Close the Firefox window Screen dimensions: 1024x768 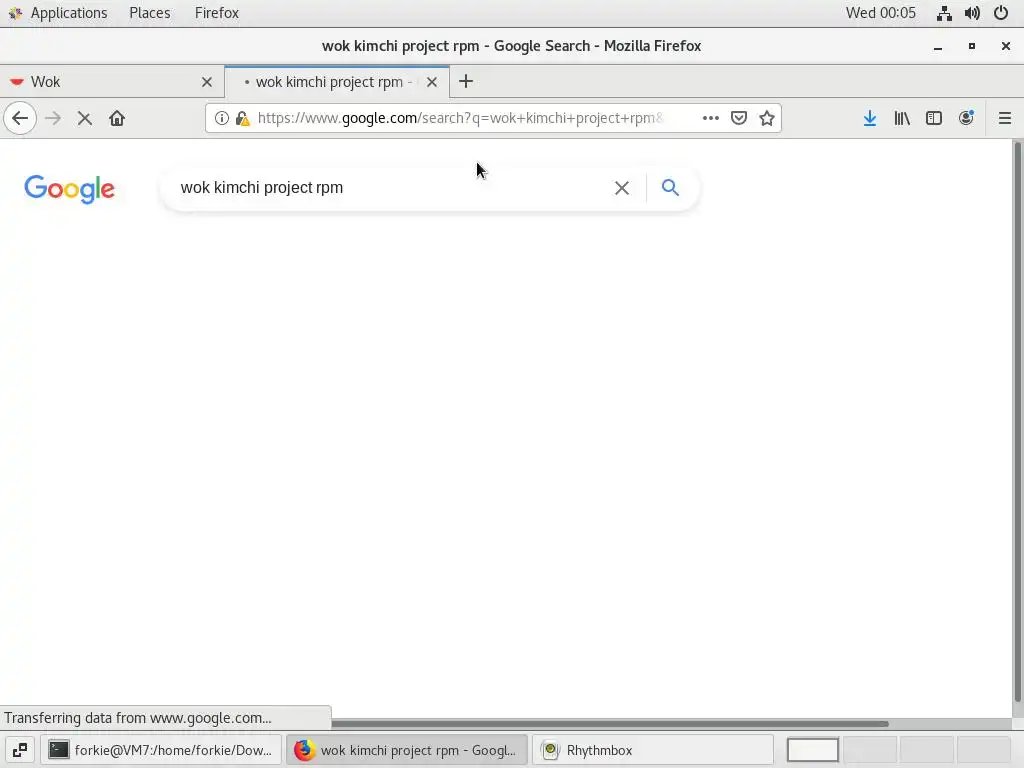[1006, 46]
